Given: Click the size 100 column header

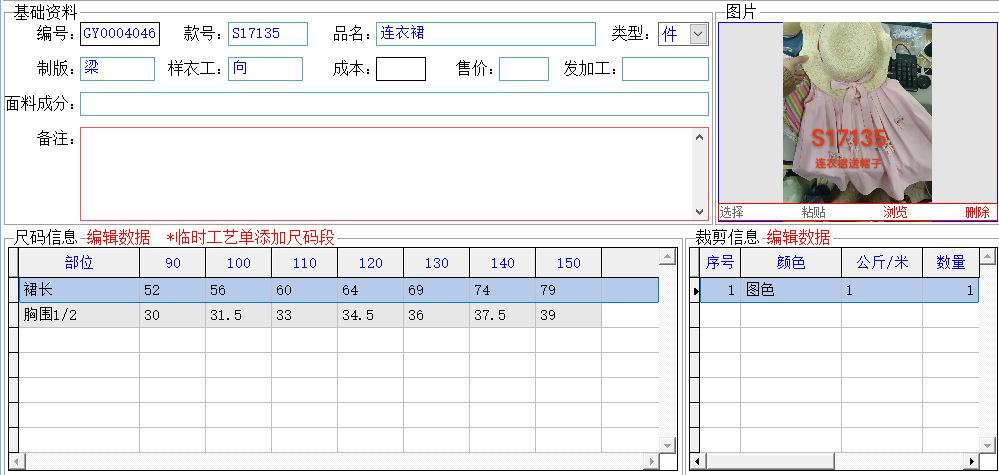Looking at the screenshot, I should [x=238, y=263].
